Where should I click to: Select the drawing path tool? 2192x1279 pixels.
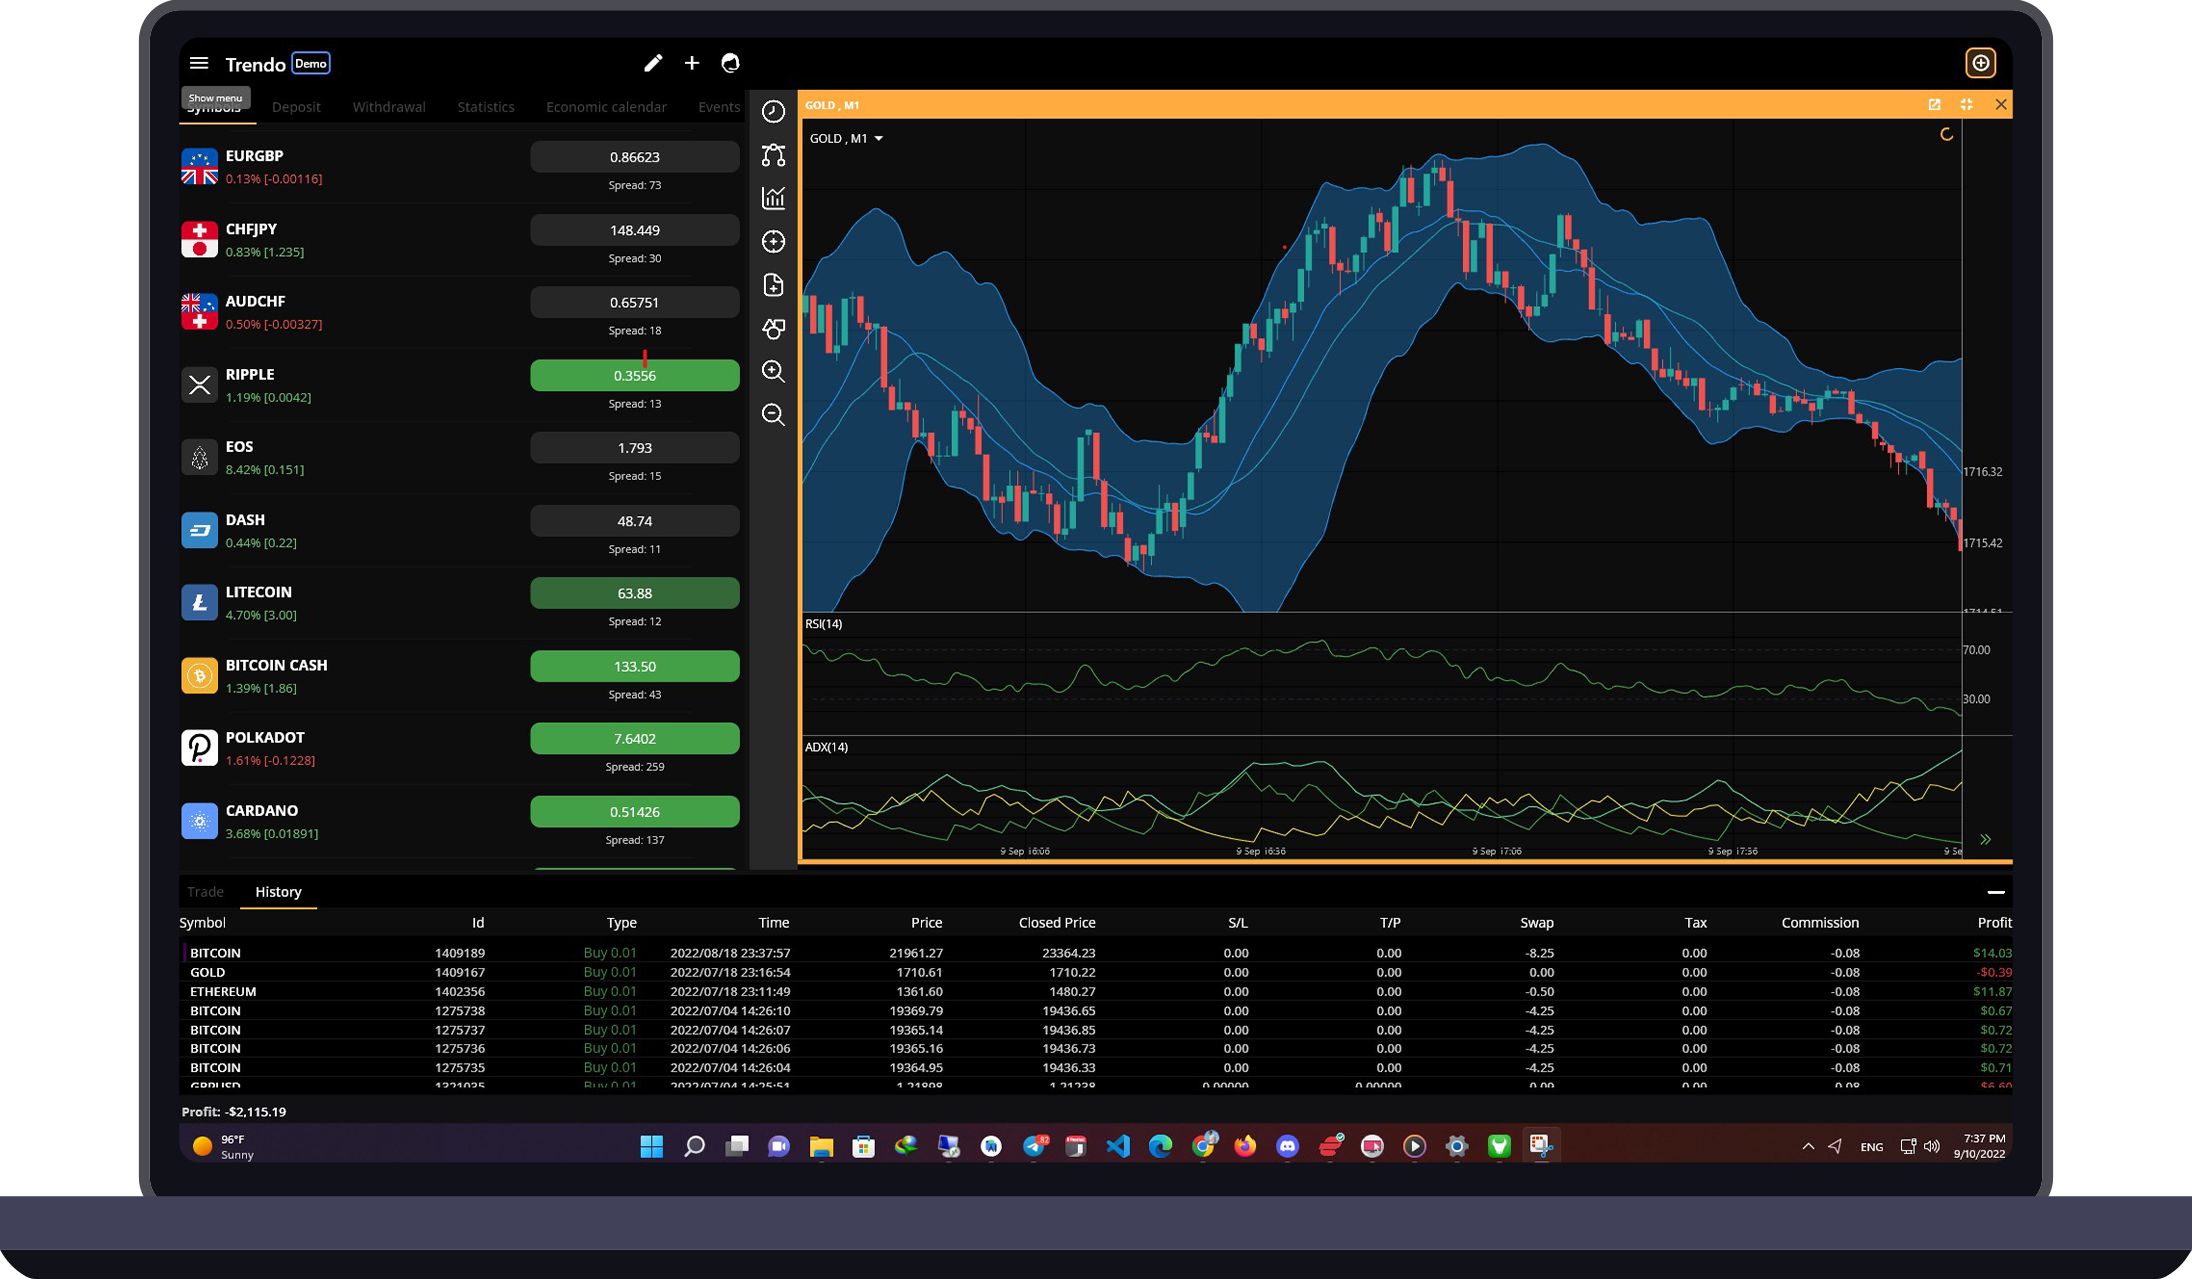point(773,155)
